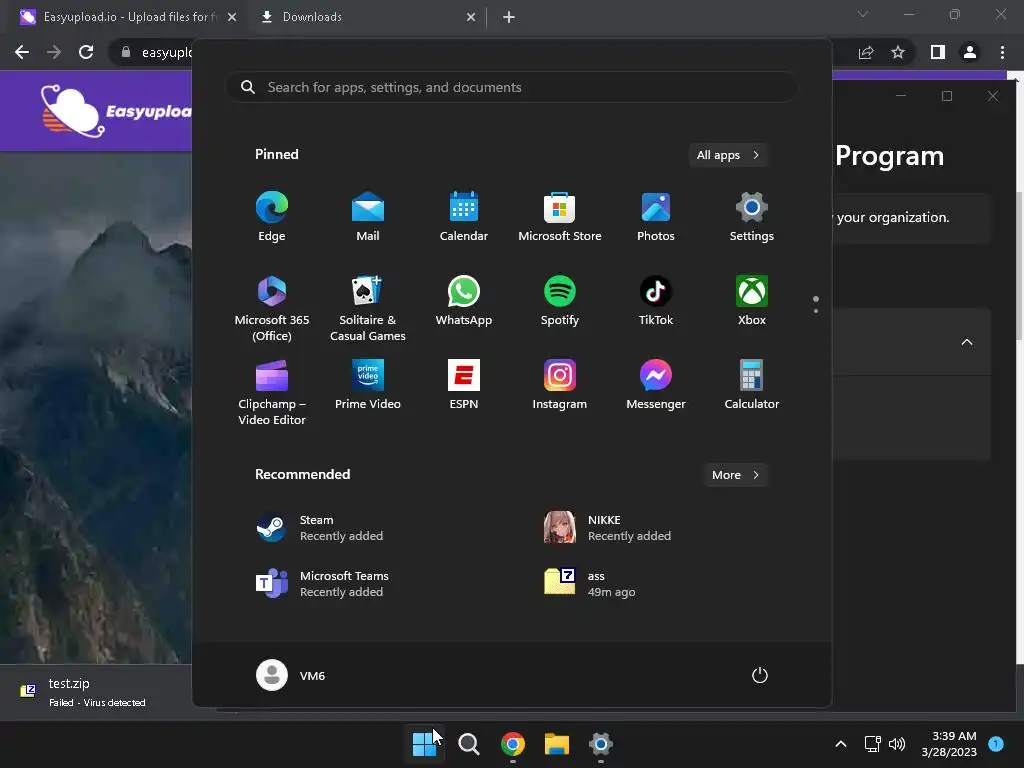Open the Calendar pinned app

pyautogui.click(x=464, y=217)
